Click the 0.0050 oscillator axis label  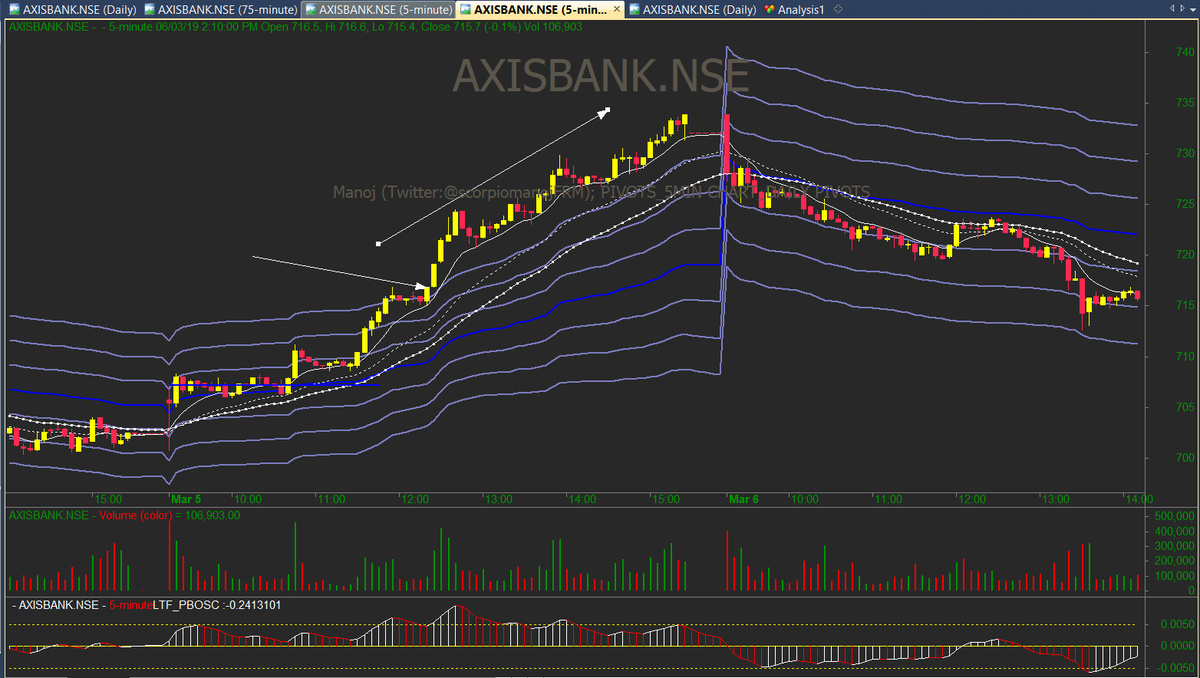click(x=1175, y=625)
